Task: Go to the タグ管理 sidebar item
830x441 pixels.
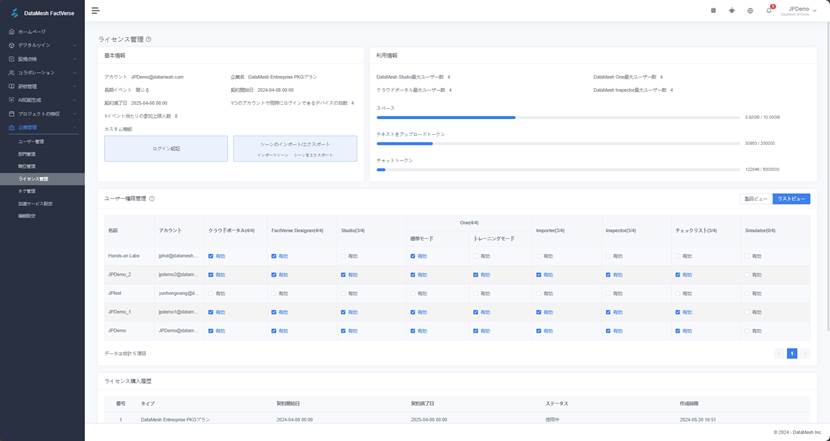Action: click(x=27, y=191)
